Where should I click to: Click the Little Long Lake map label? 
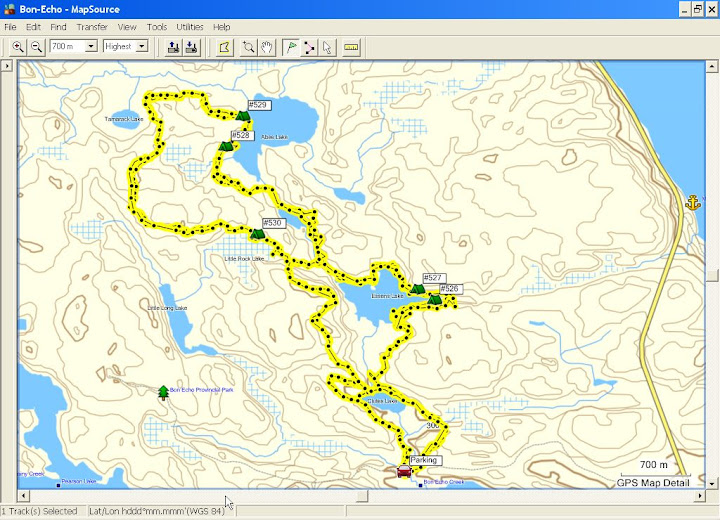click(168, 308)
